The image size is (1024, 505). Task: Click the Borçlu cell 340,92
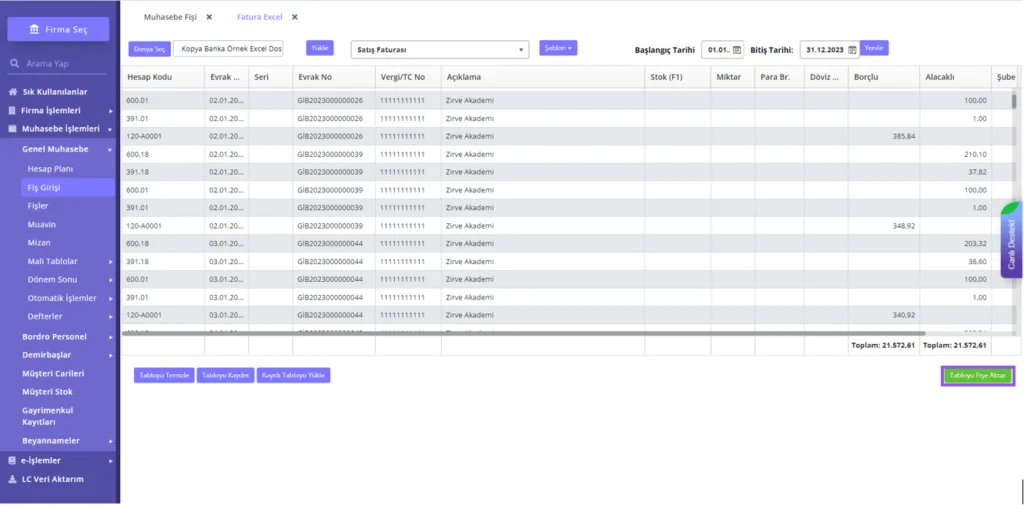pos(884,315)
